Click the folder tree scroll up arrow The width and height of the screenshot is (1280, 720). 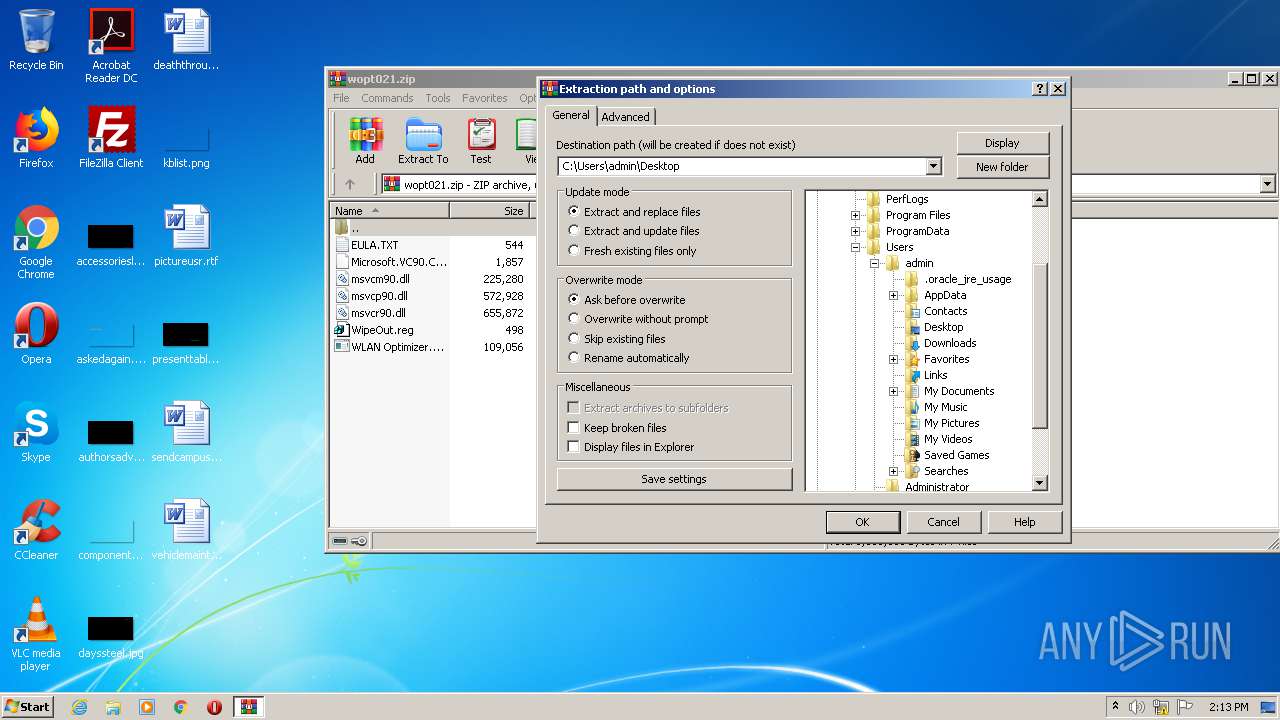click(x=1039, y=199)
